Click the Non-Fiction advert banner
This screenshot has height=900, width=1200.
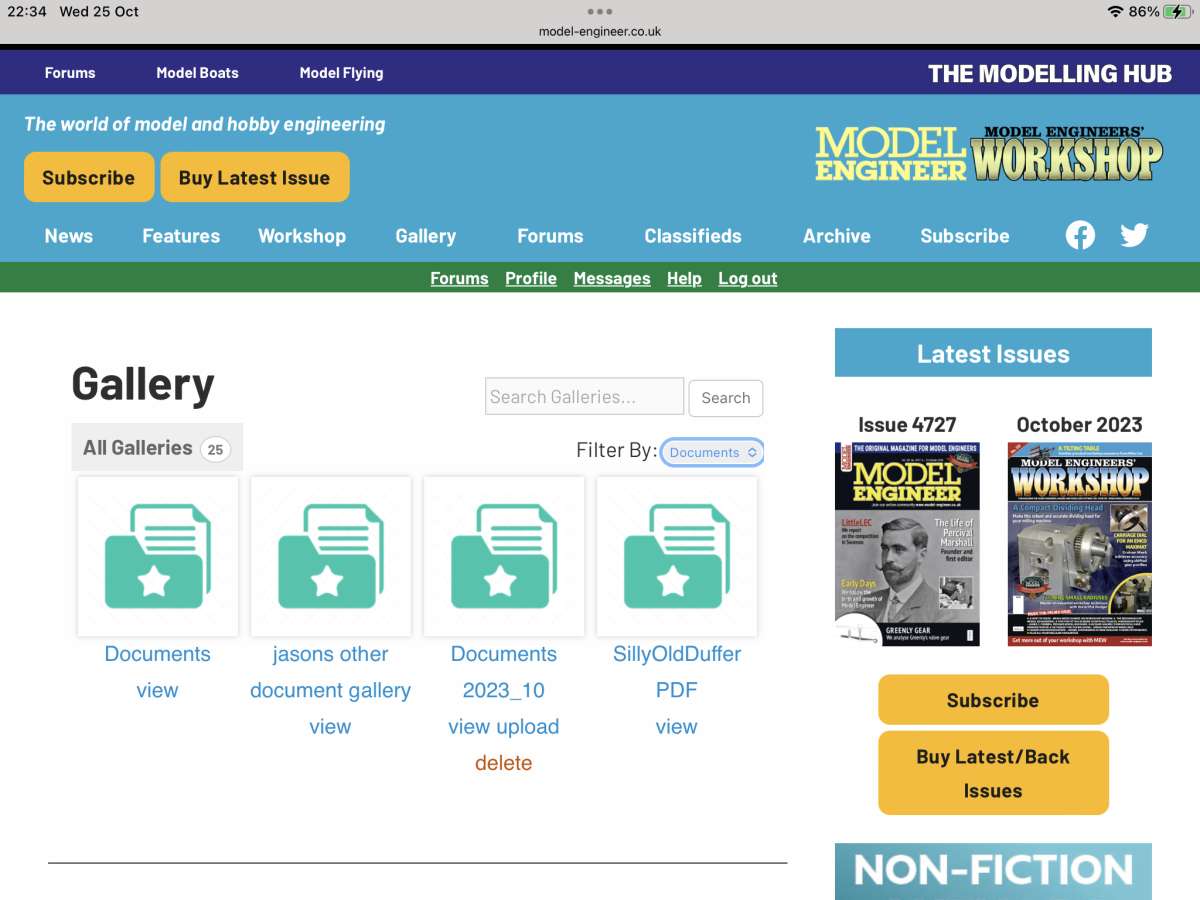[x=993, y=871]
